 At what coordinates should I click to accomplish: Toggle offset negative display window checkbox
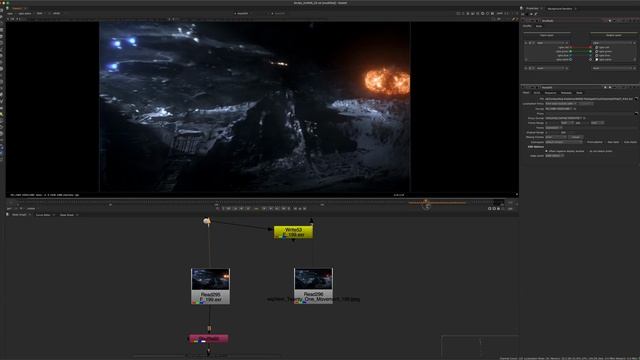(547, 151)
